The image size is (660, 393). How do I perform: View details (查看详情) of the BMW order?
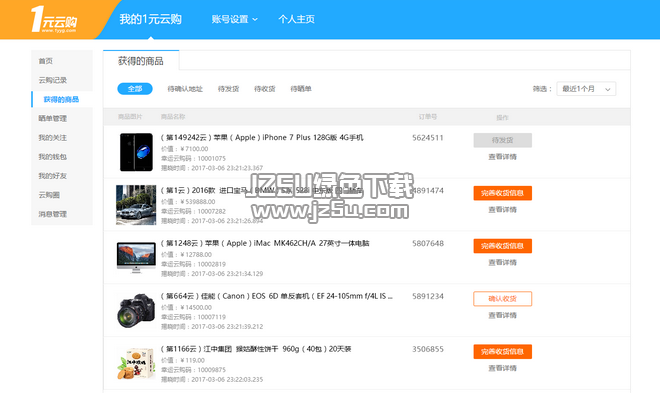tap(503, 210)
